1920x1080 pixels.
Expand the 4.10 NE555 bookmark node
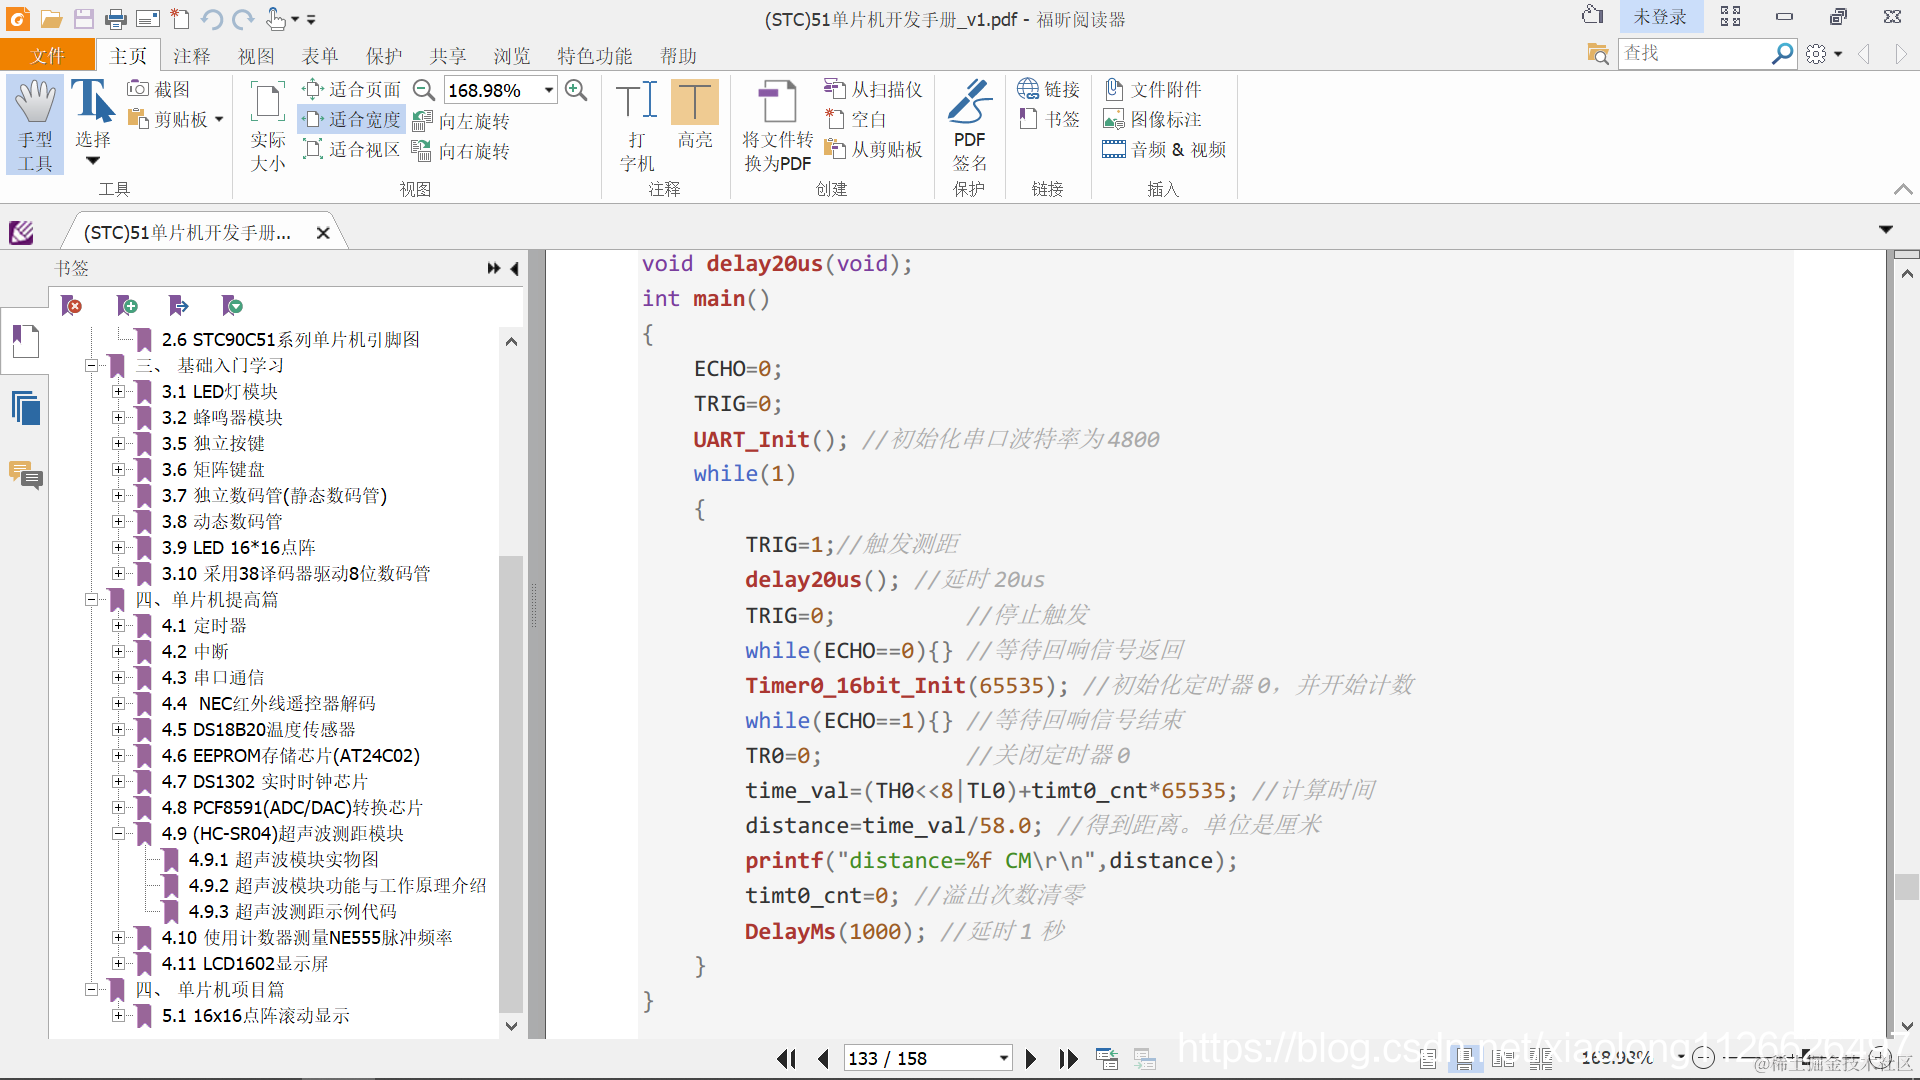click(x=118, y=938)
